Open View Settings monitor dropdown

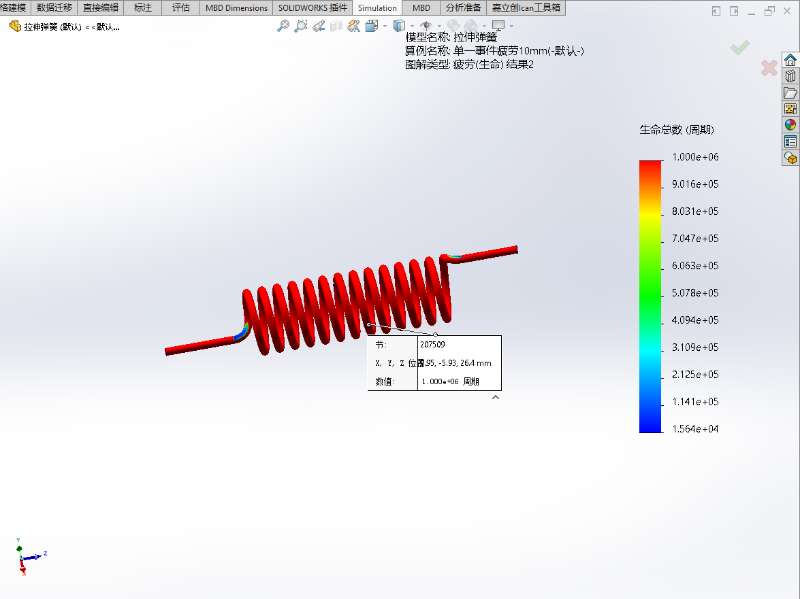[x=498, y=26]
